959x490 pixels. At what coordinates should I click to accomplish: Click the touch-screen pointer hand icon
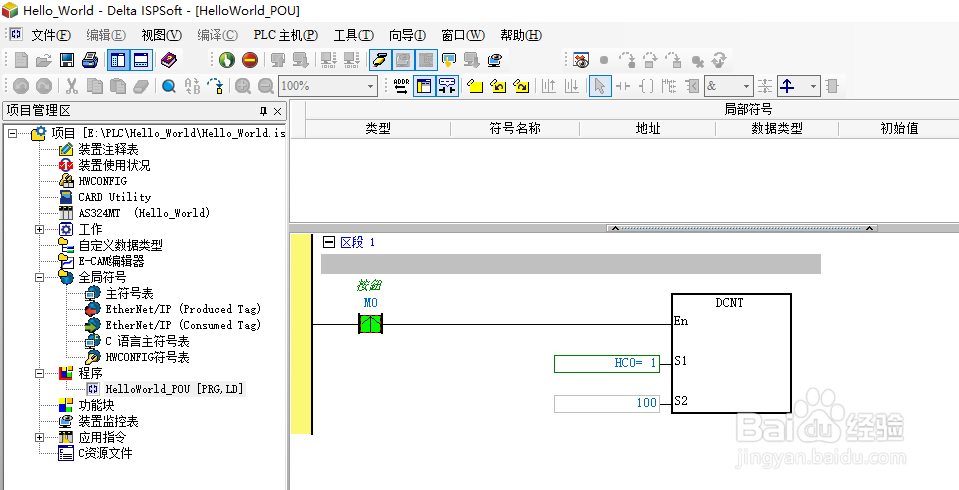[450, 60]
